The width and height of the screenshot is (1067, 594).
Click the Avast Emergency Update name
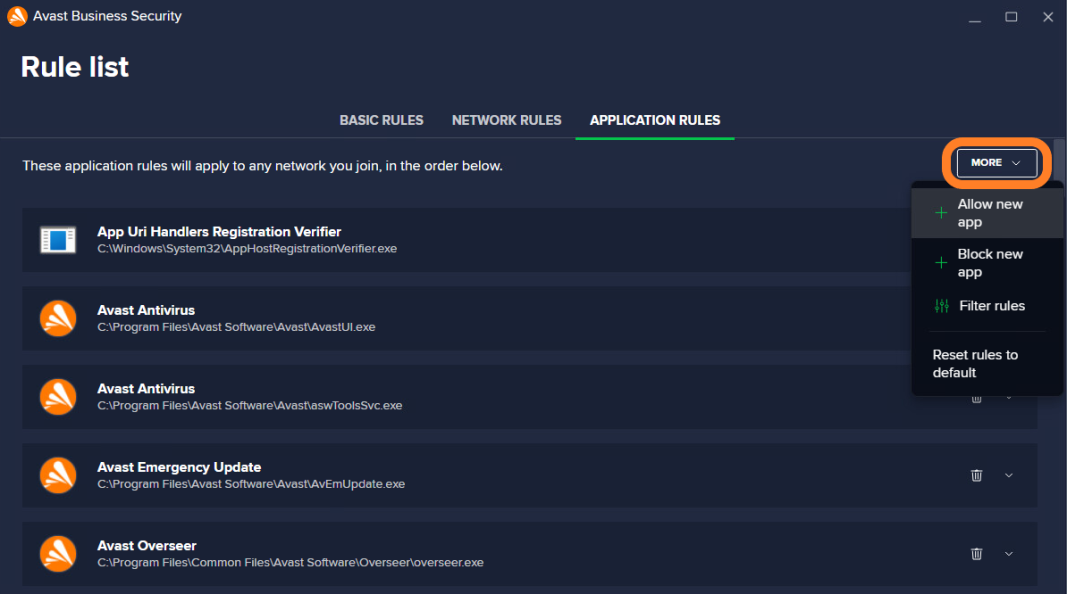pyautogui.click(x=179, y=467)
